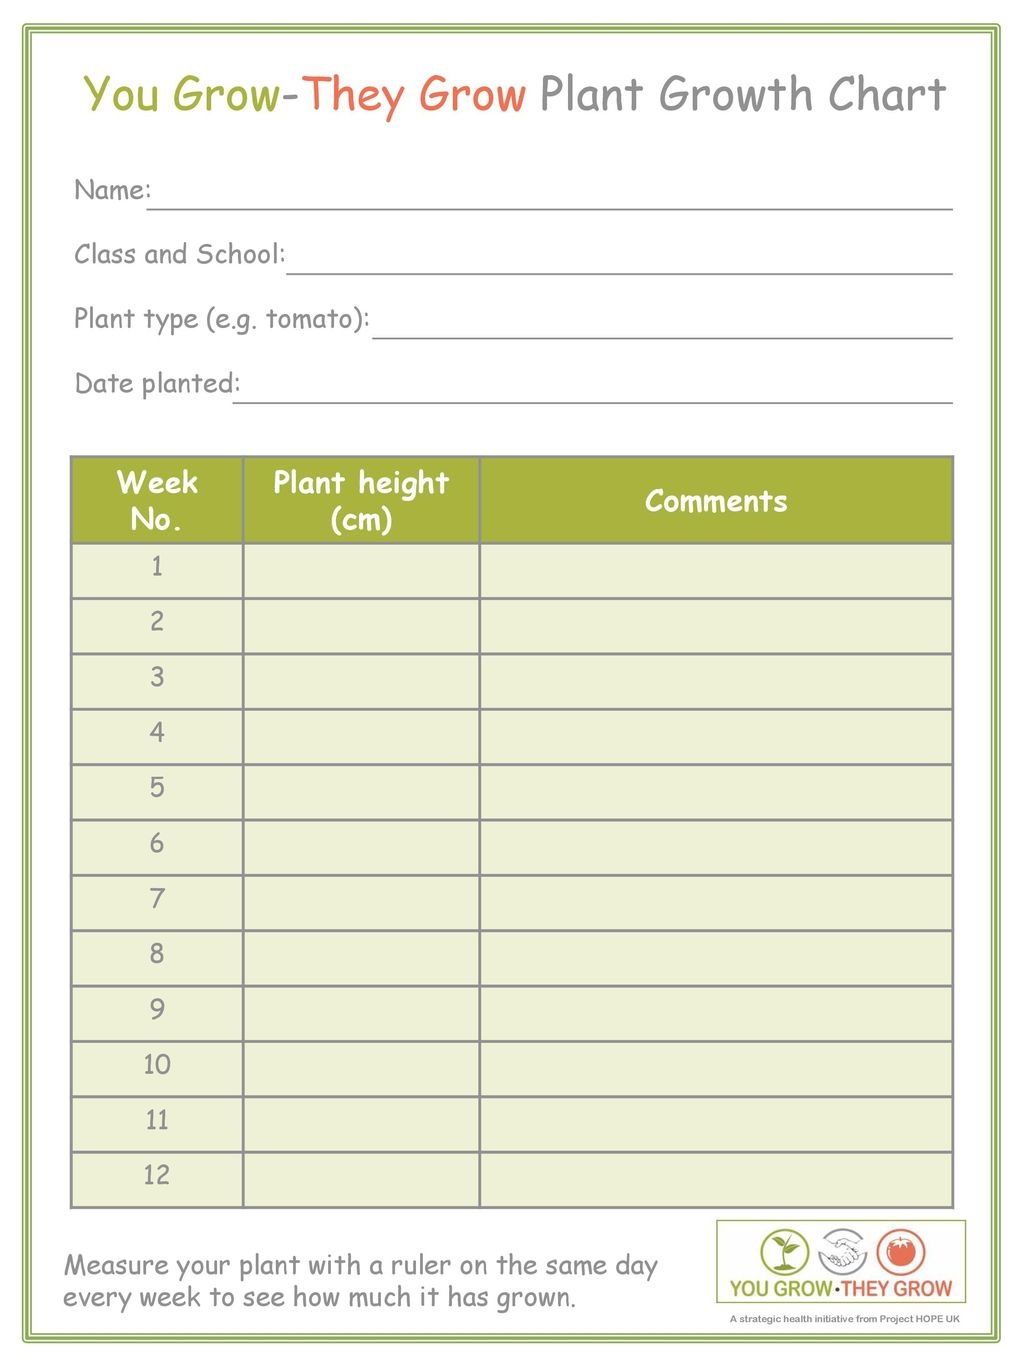Select the week 5 number cell

157,792
